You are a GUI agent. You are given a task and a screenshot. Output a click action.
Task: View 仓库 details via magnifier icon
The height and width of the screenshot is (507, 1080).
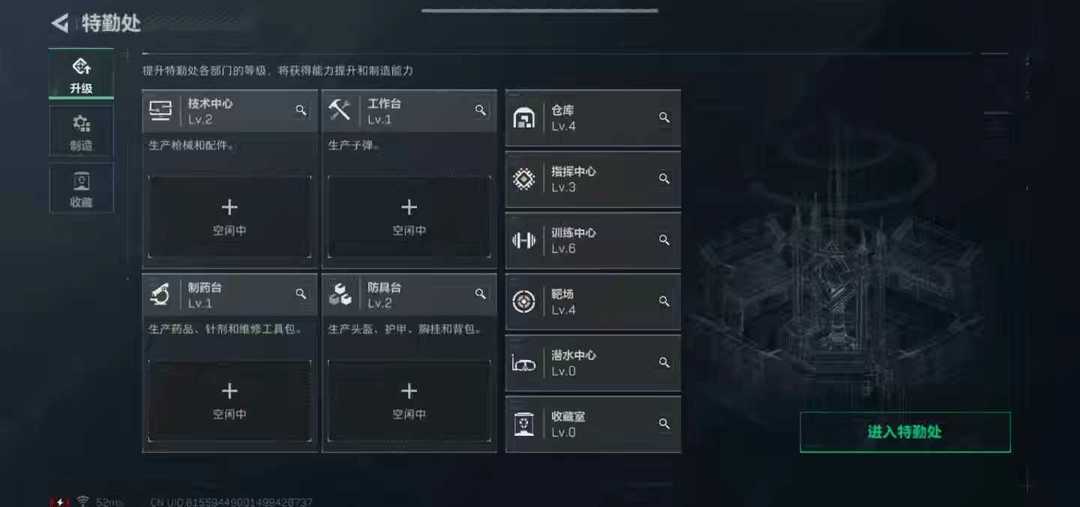click(x=664, y=118)
